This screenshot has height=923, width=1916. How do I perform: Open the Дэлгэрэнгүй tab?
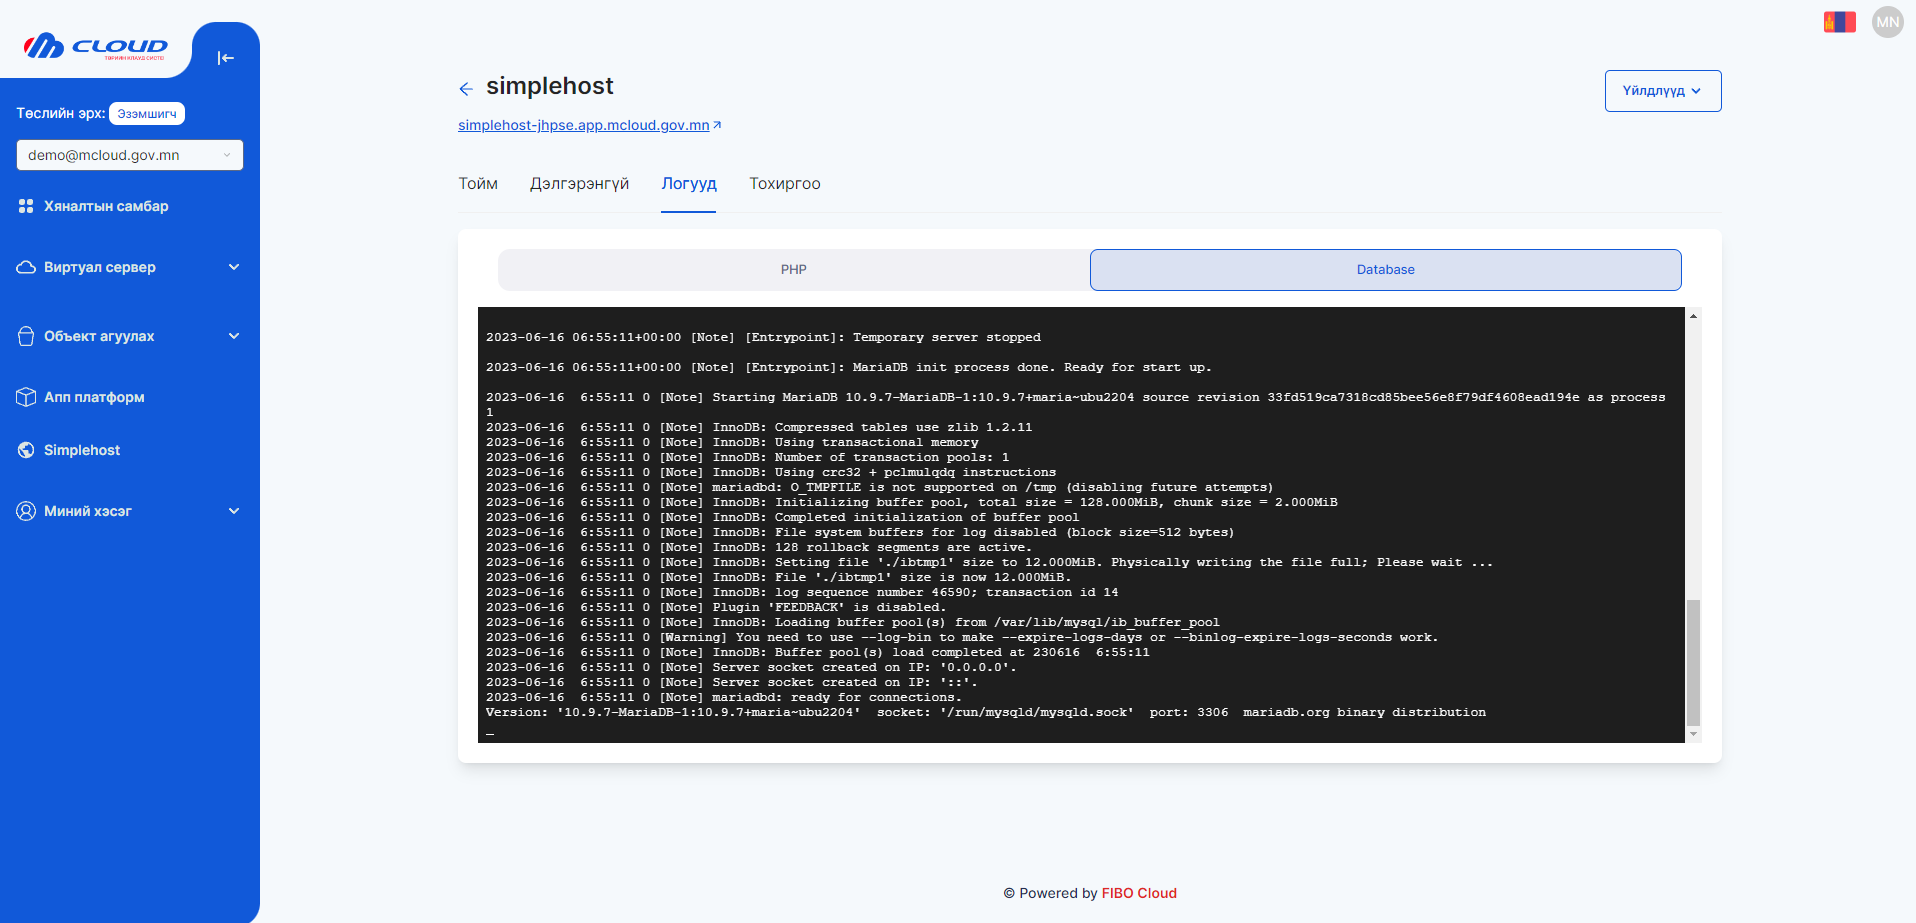[580, 184]
